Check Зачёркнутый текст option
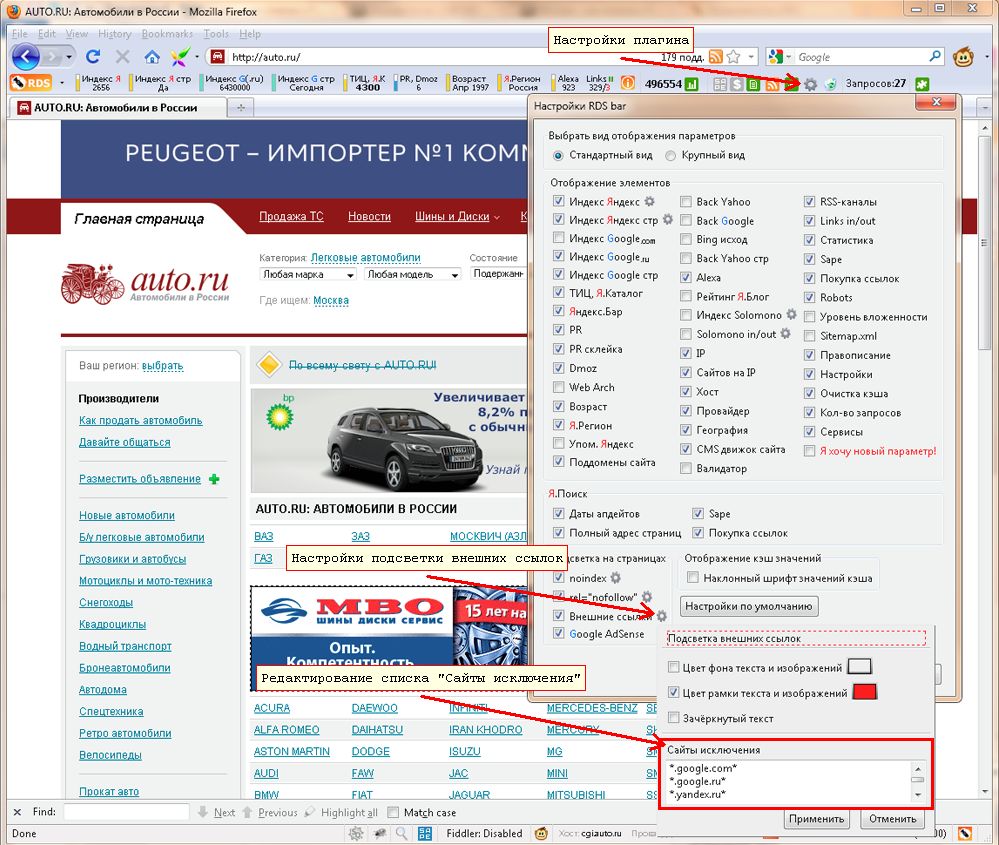This screenshot has height=845, width=999. 673,718
